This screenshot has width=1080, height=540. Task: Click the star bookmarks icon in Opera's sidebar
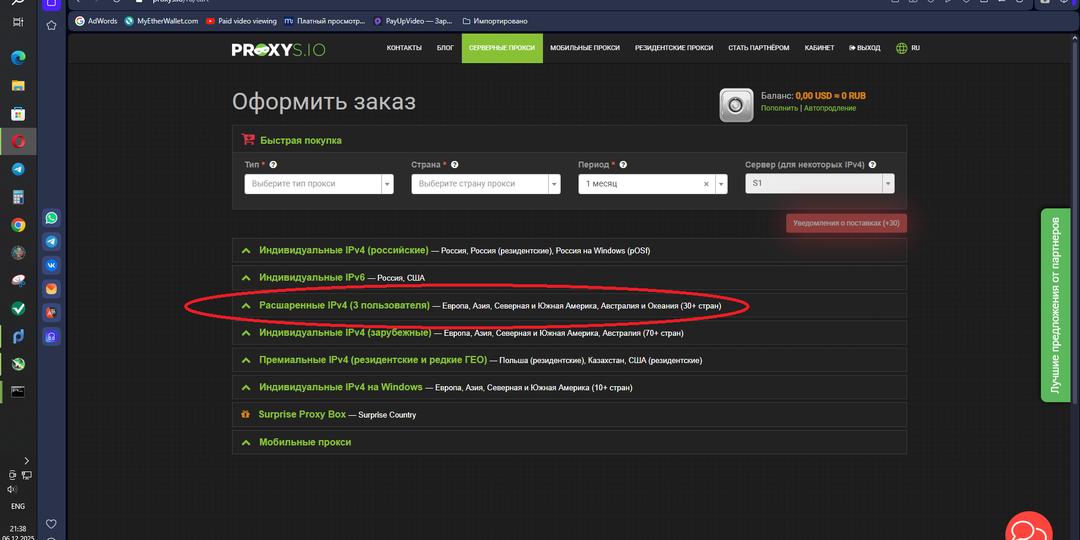[x=51, y=25]
